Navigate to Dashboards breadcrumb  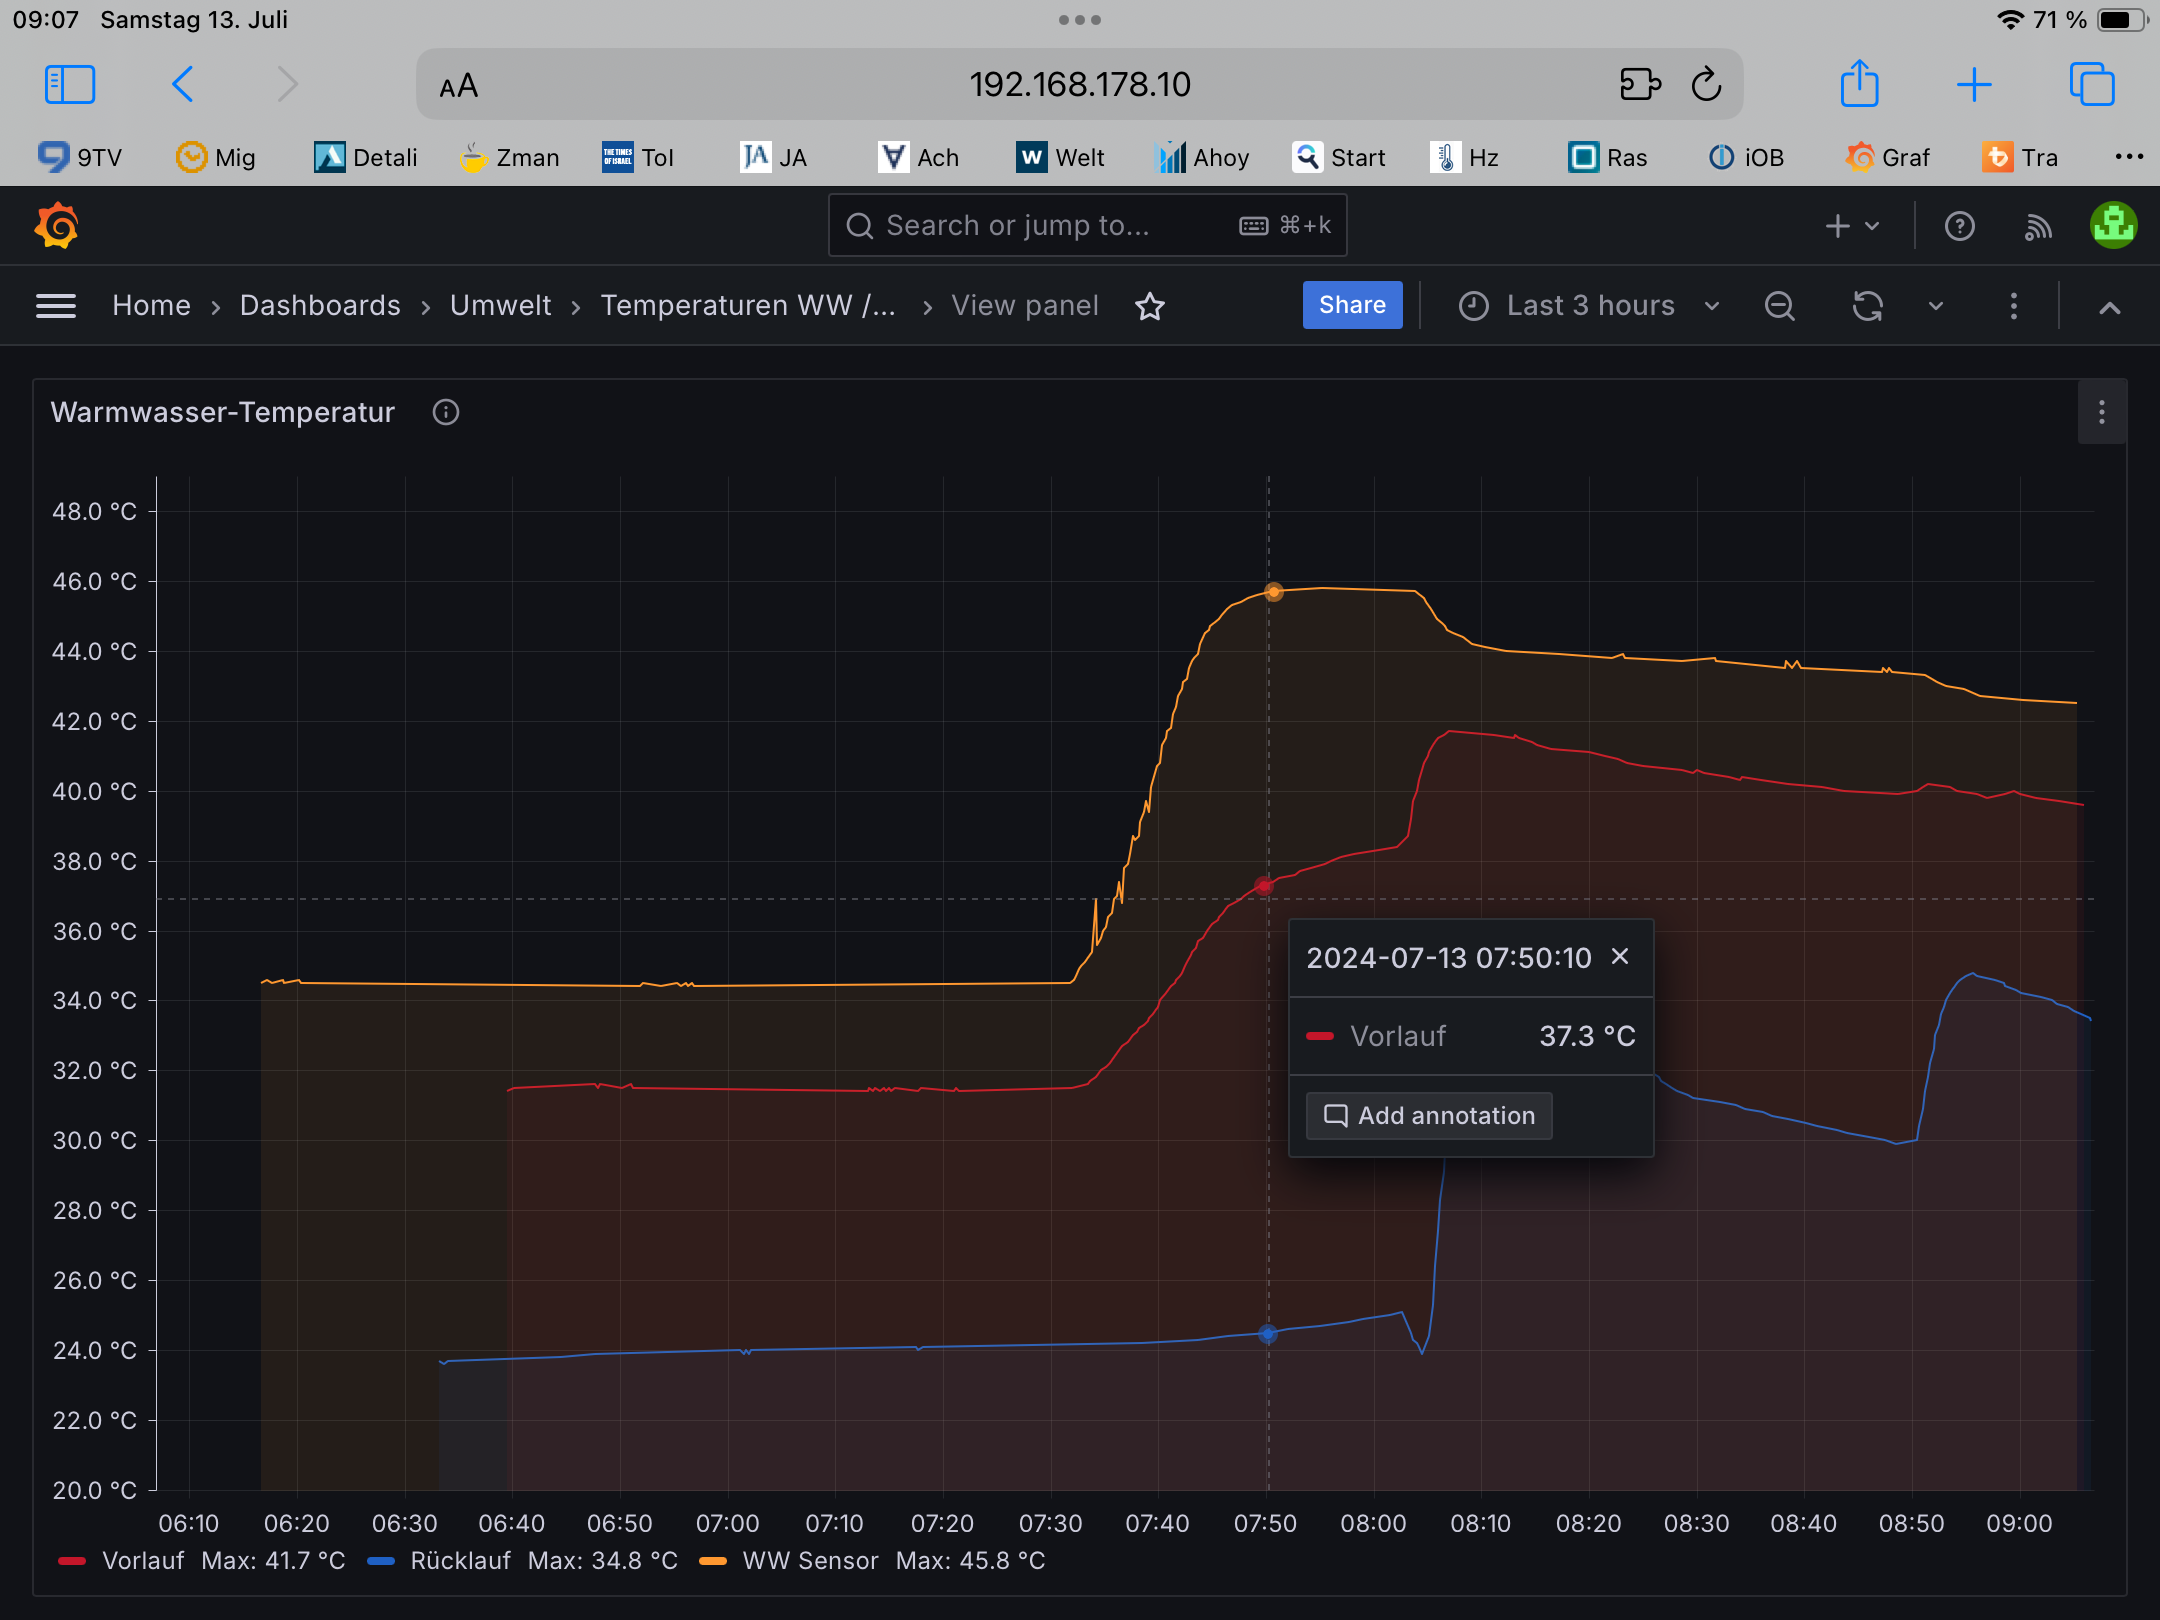320,306
